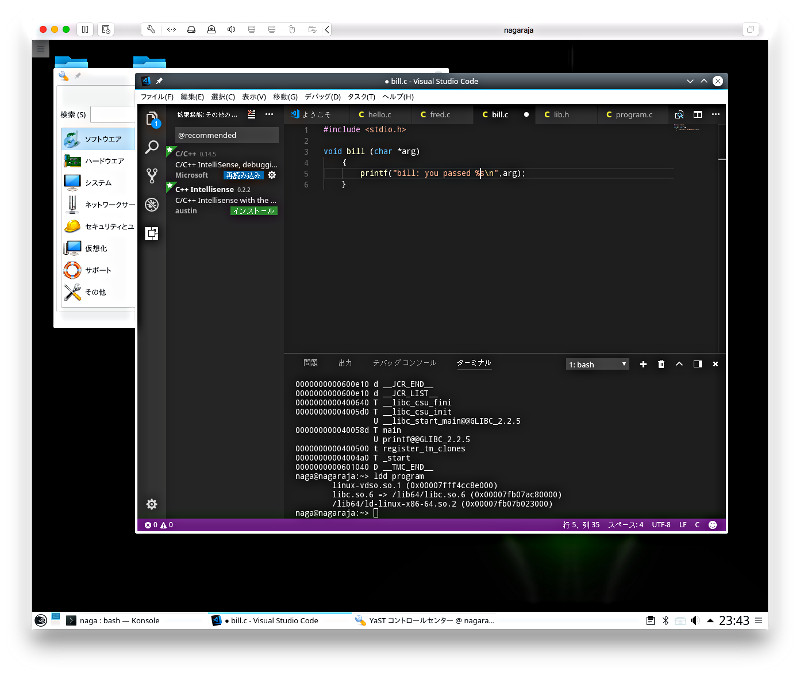The height and width of the screenshot is (675, 800).
Task: Switch to the ようこそ welcome tab
Action: tap(316, 114)
